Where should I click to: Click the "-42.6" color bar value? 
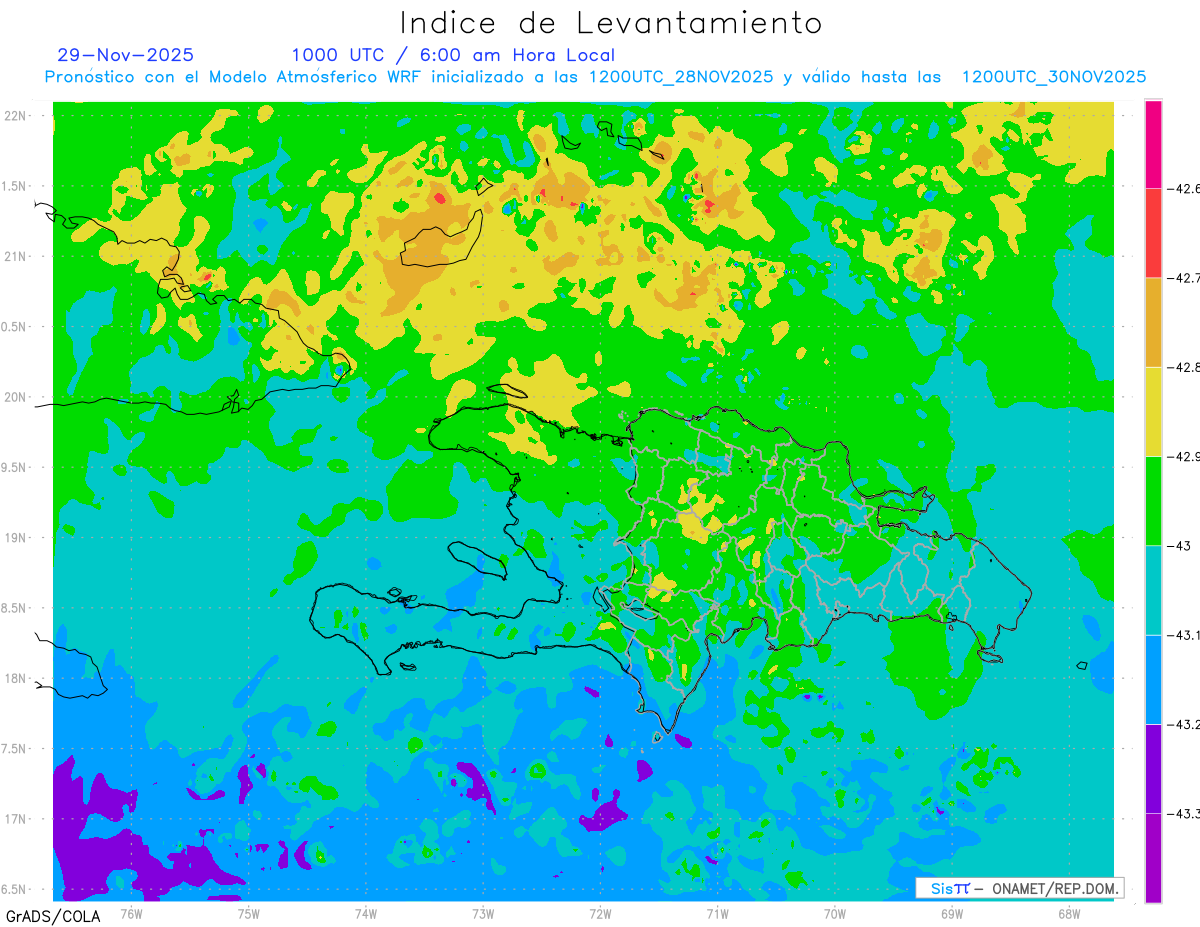pos(1183,188)
